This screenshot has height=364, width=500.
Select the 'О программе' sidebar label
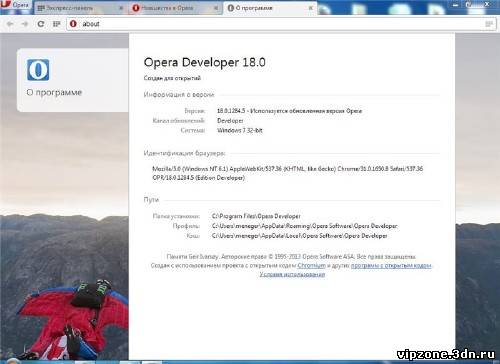(54, 92)
